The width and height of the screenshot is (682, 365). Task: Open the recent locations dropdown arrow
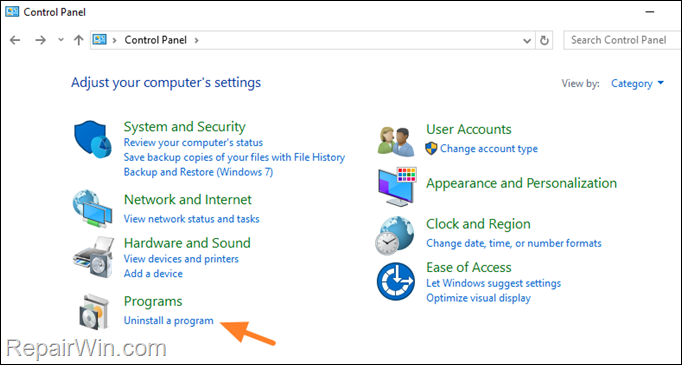[61, 40]
